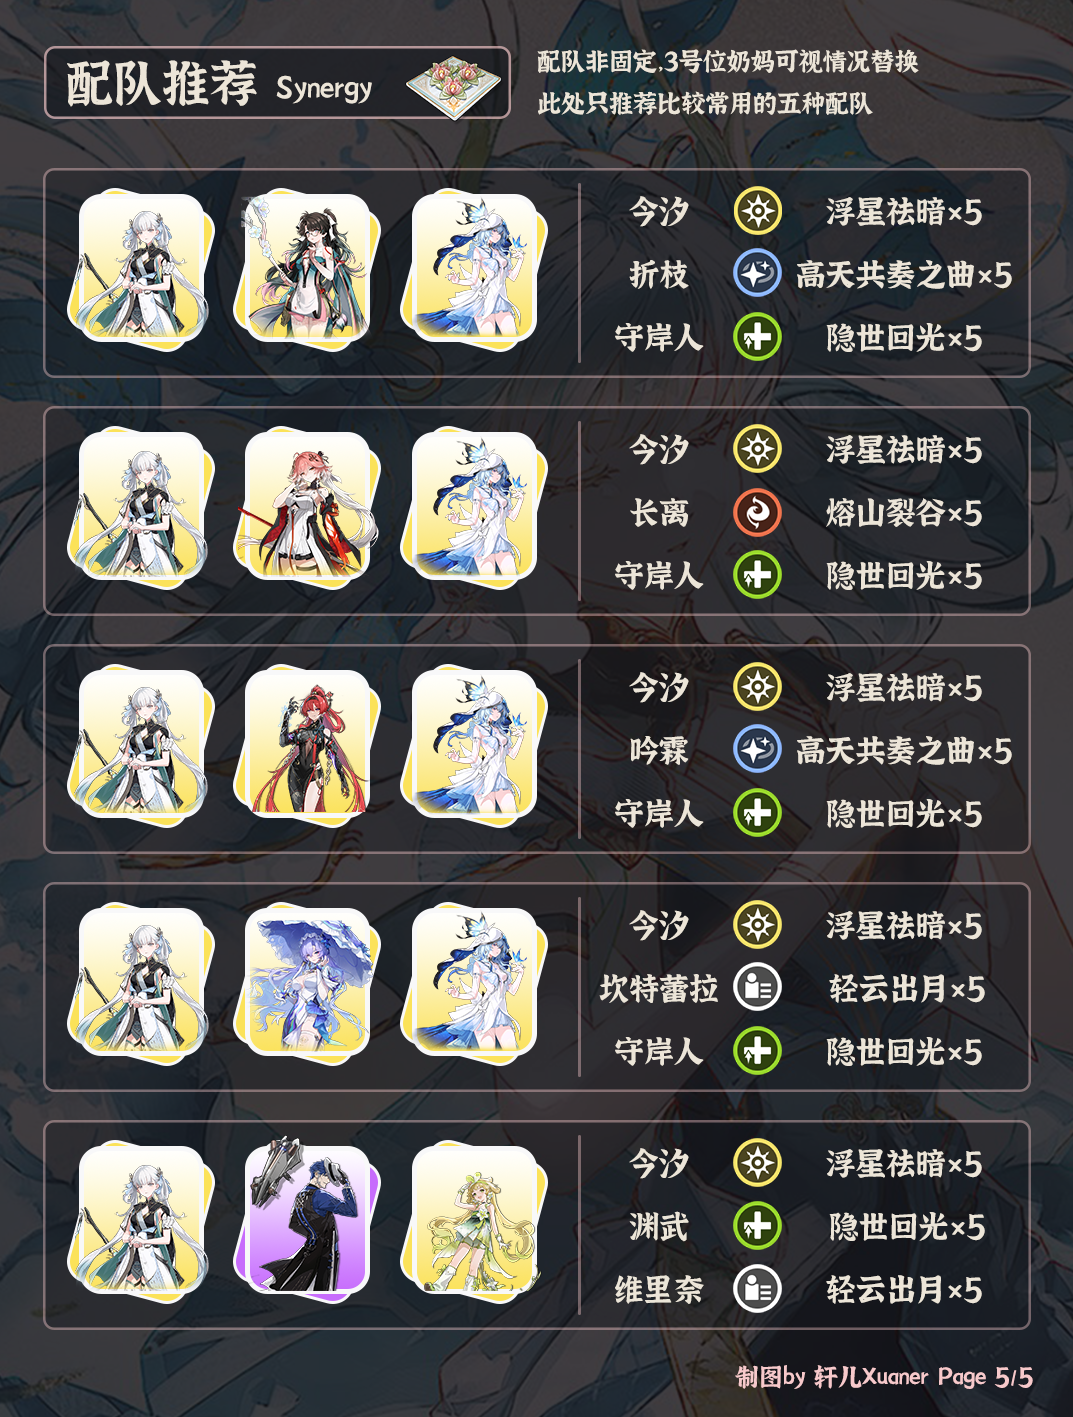Select the 吟霖 portrait in third team
This screenshot has height=1417, width=1073.
[x=305, y=745]
